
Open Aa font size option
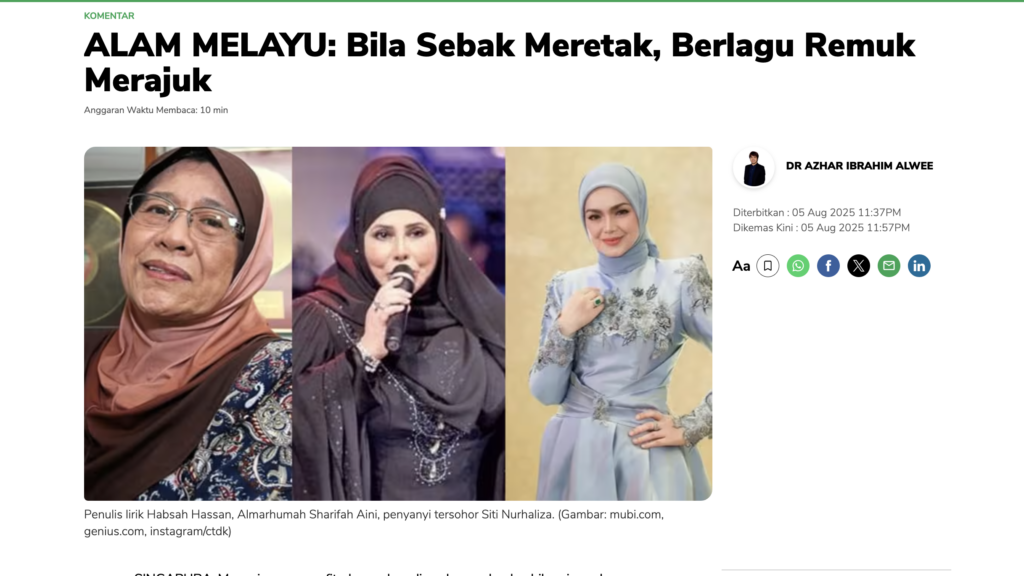click(x=741, y=266)
